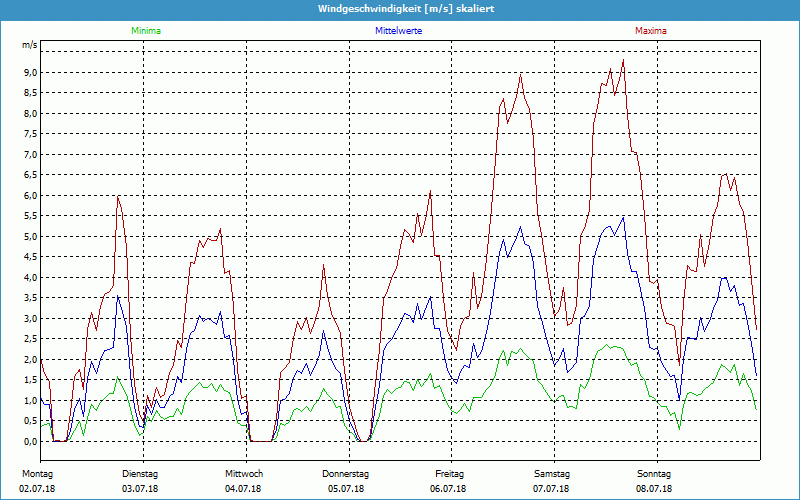
Task: Click the 0,5 y-axis value
Action: tap(31, 421)
